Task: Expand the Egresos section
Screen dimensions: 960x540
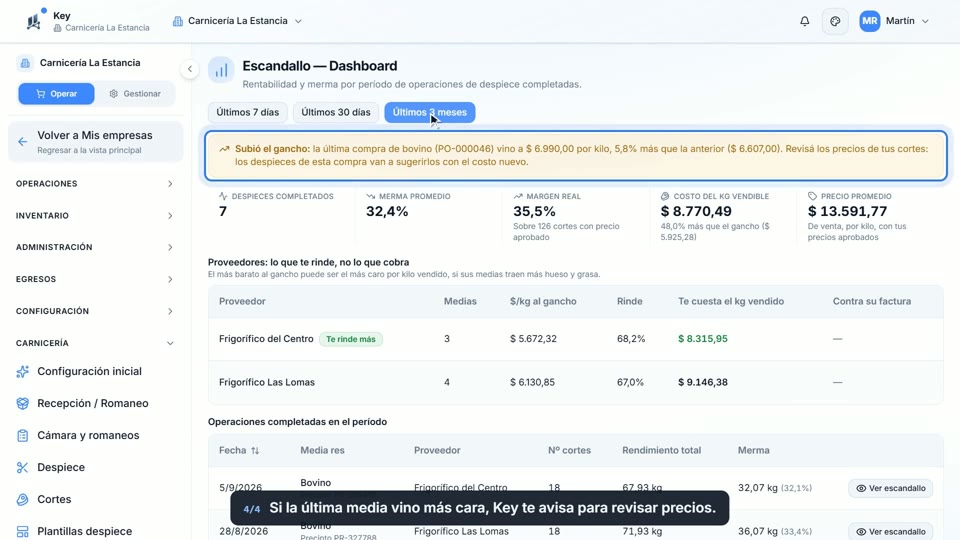Action: [94, 279]
